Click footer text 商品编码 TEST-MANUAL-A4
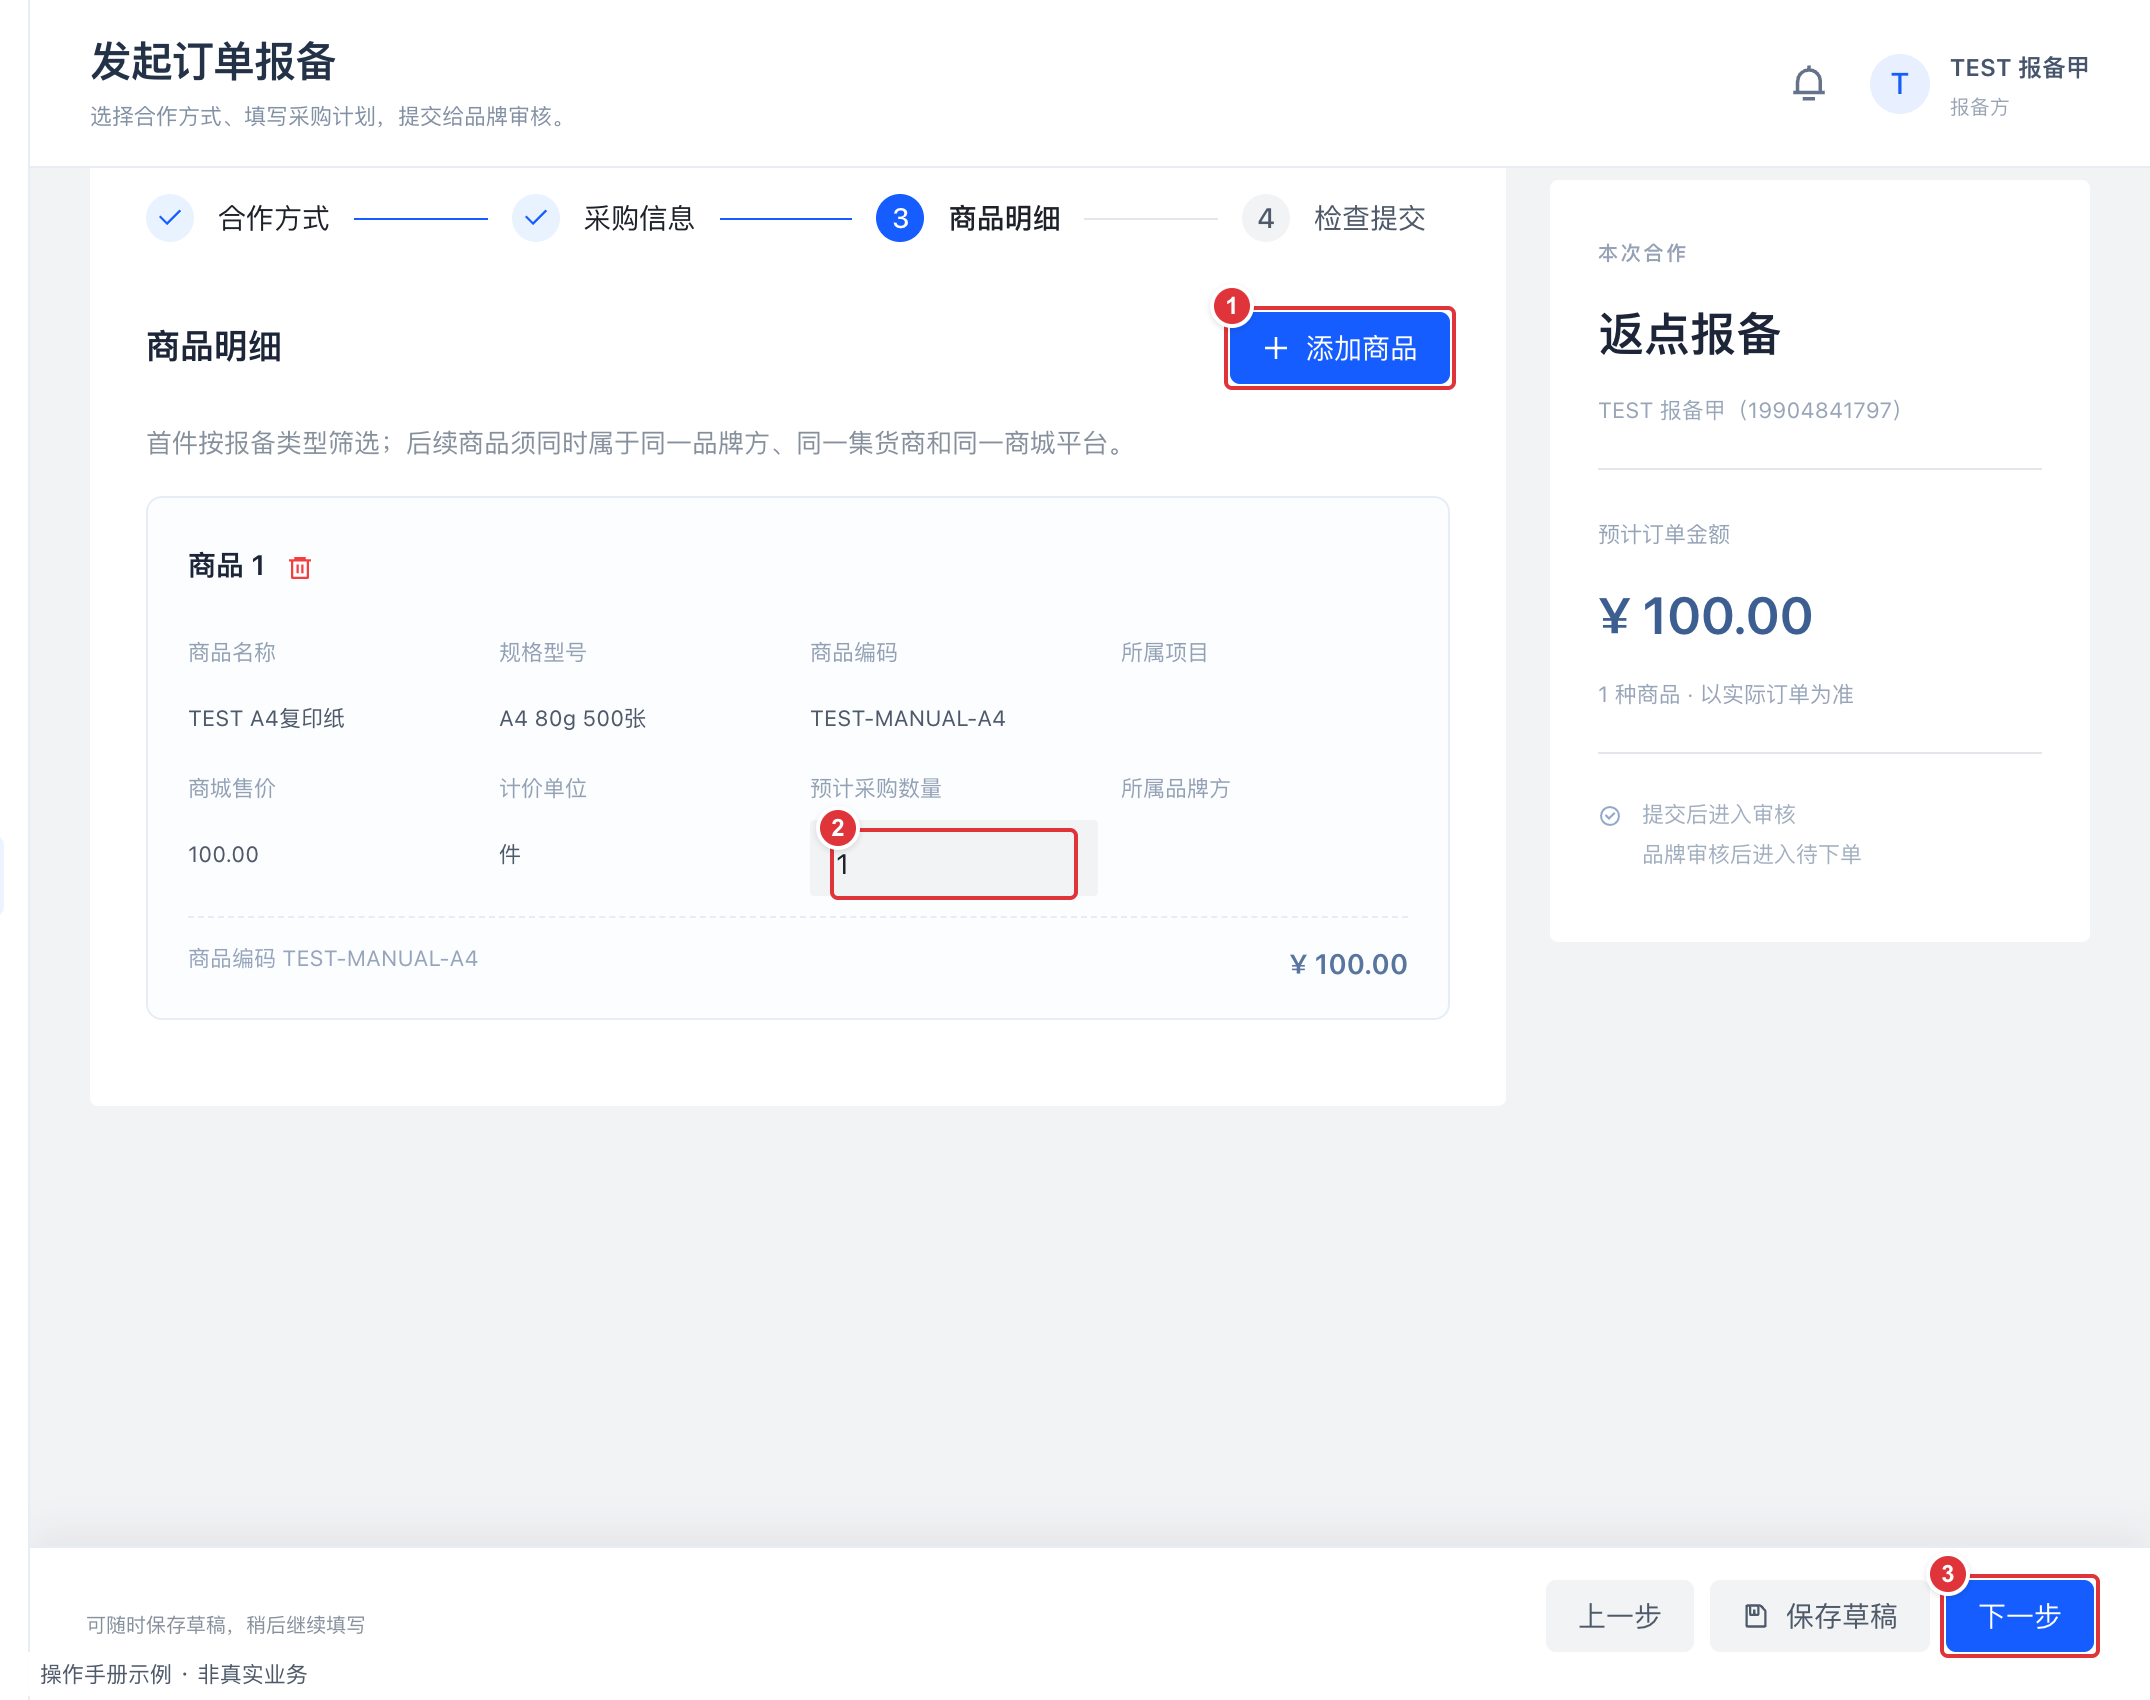Screen dimensions: 2150x1700 tap(333, 959)
